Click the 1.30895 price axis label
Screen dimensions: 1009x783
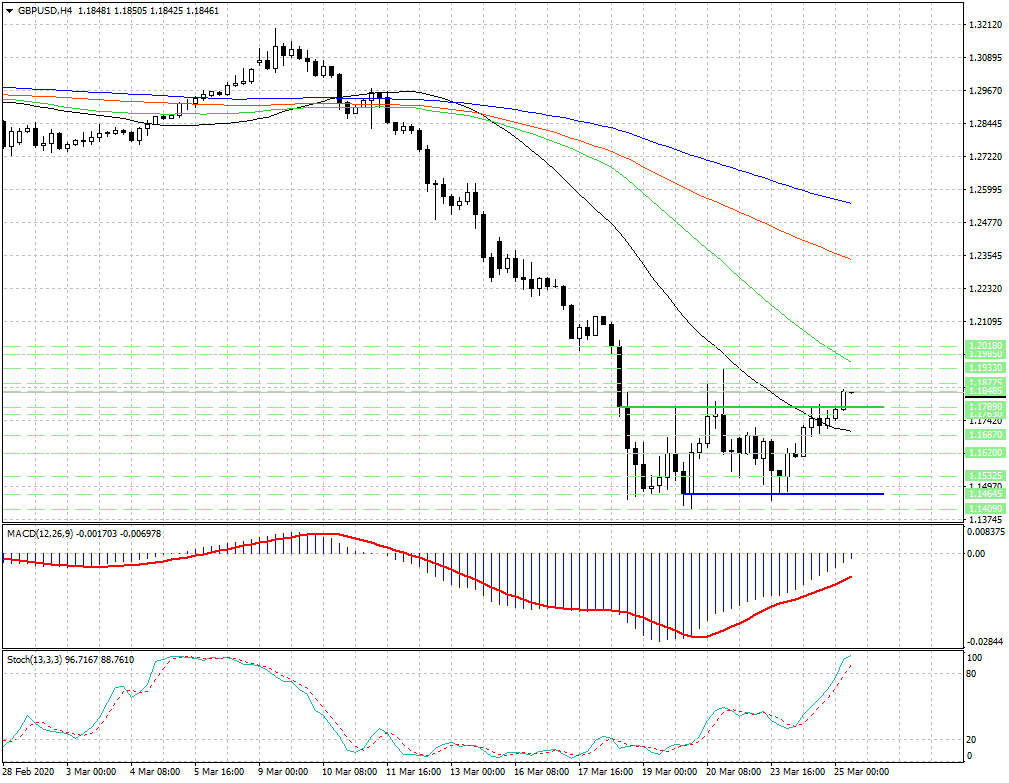click(985, 58)
